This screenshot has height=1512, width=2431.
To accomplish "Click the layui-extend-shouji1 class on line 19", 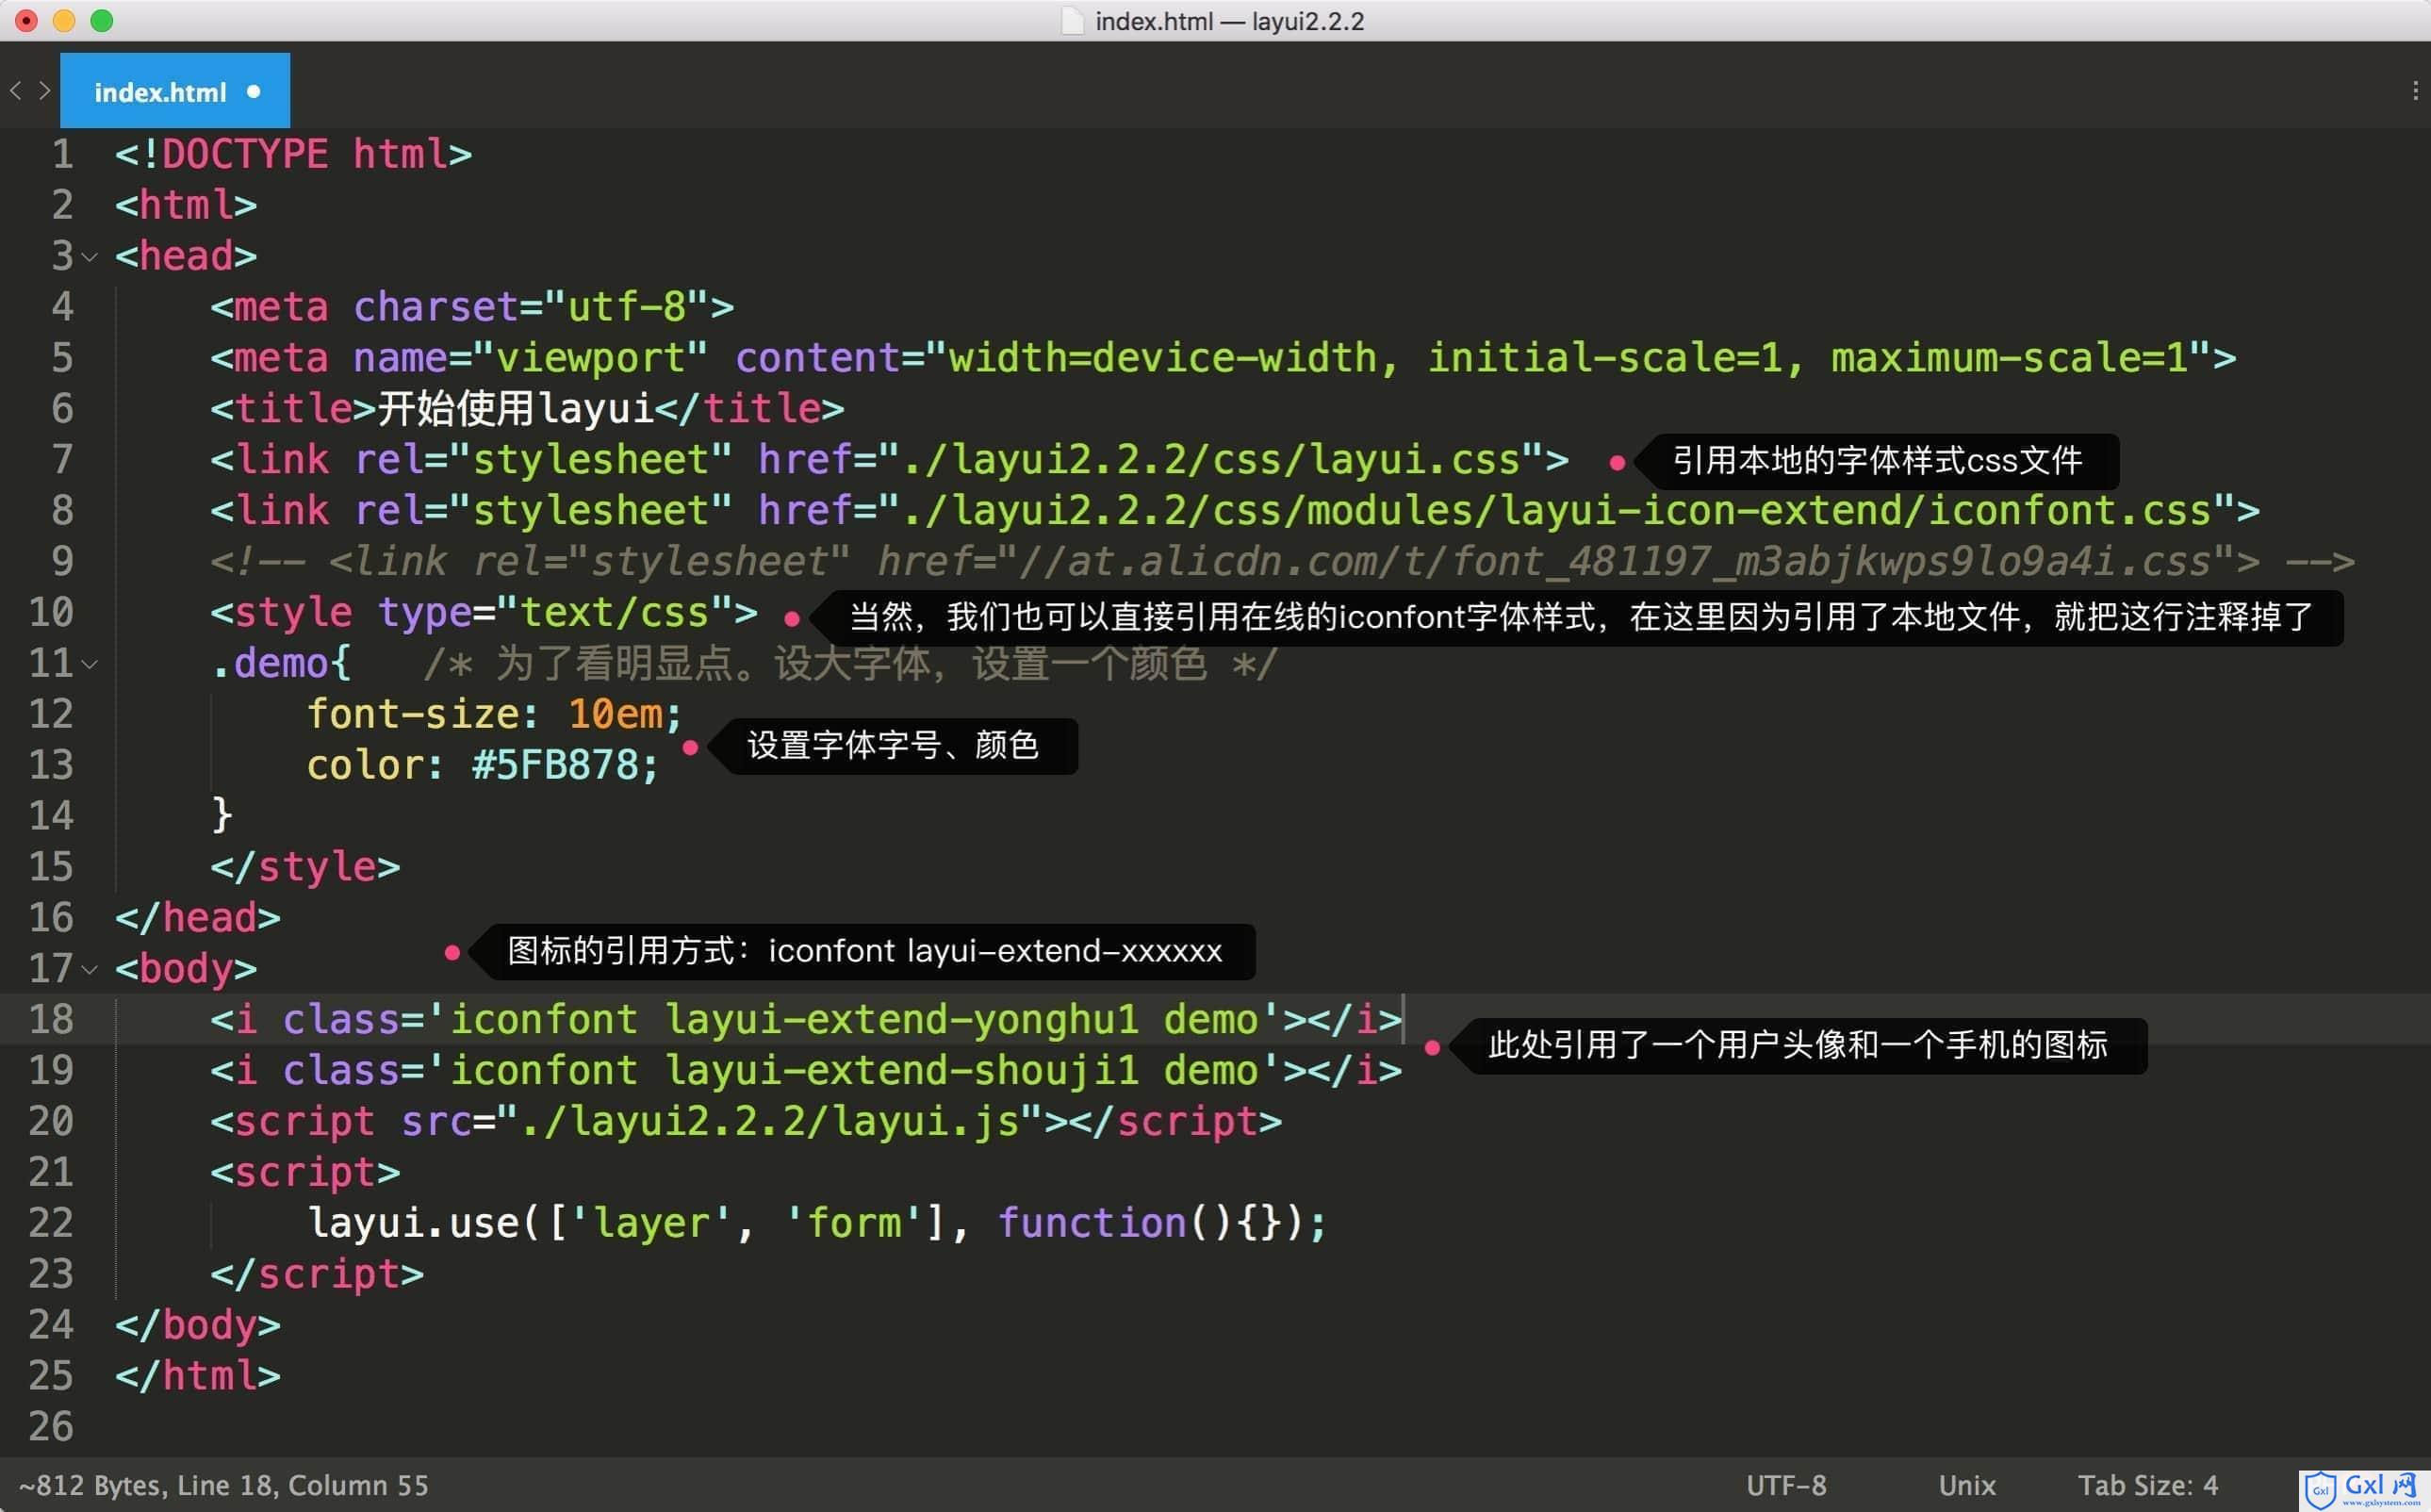I will (x=902, y=1071).
